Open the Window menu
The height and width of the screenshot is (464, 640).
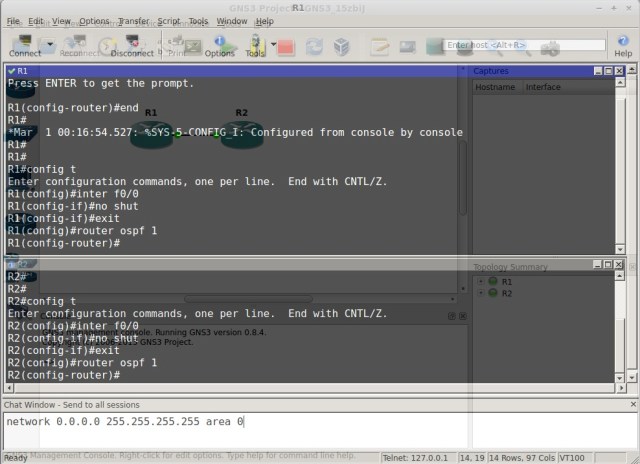tap(232, 21)
